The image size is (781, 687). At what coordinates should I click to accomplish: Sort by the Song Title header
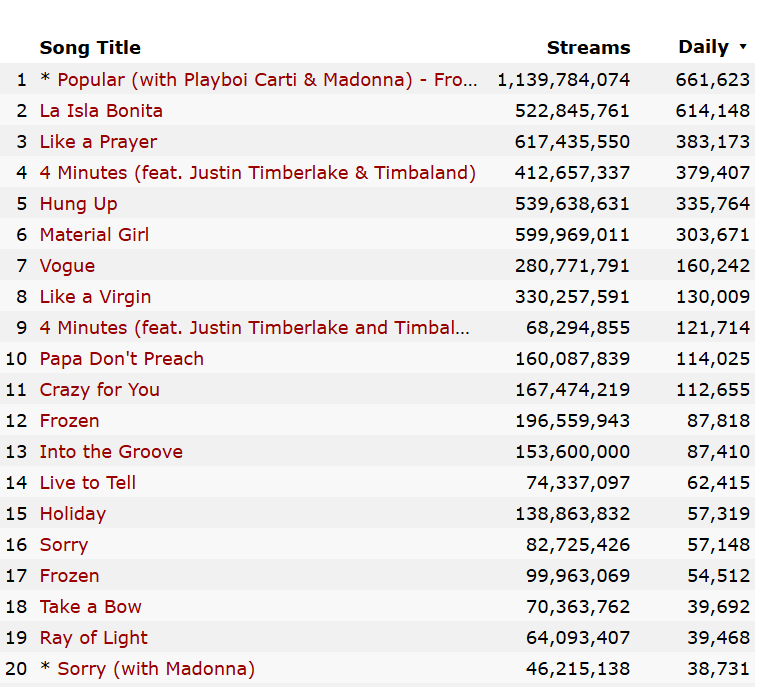click(90, 48)
